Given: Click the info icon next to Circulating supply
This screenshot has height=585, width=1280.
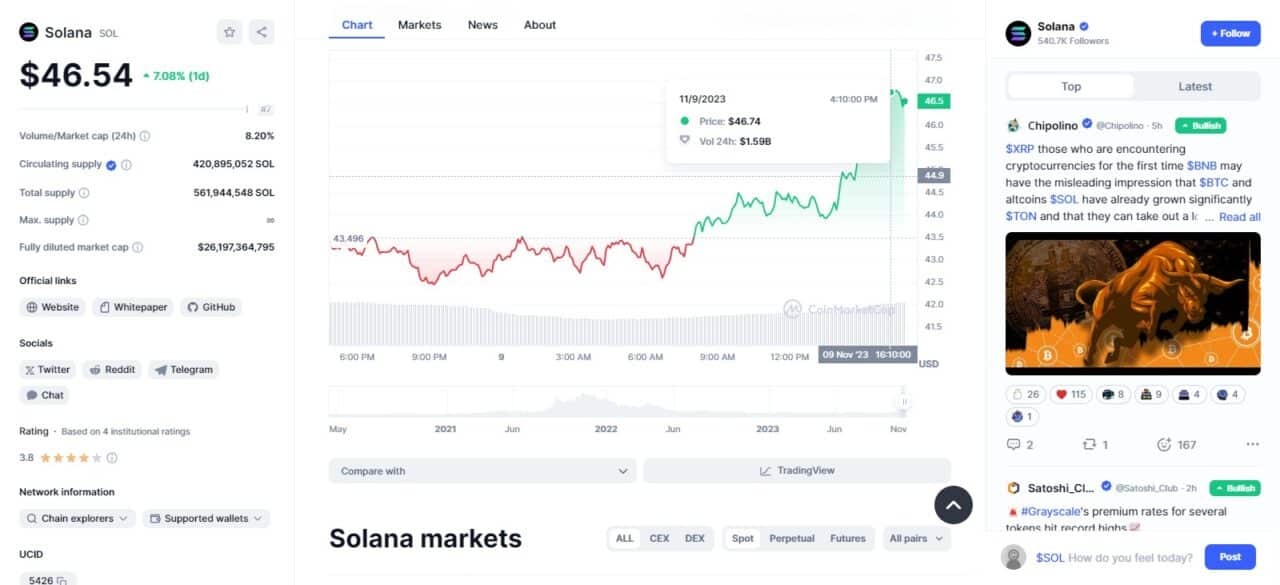Looking at the screenshot, I should (x=127, y=165).
